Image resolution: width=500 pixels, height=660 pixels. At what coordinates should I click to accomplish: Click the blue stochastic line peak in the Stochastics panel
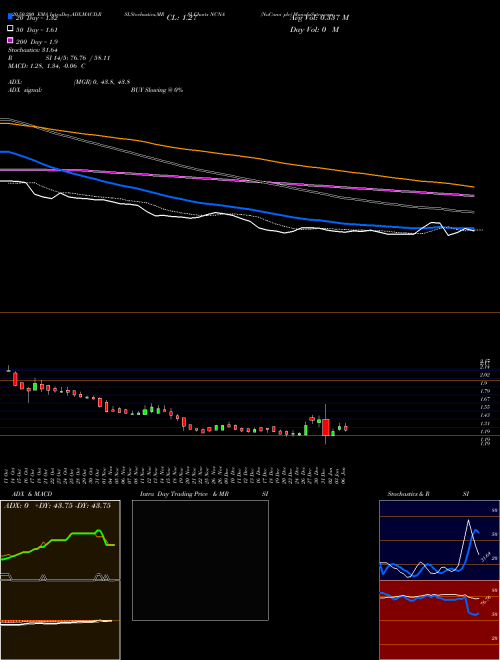[x=476, y=531]
